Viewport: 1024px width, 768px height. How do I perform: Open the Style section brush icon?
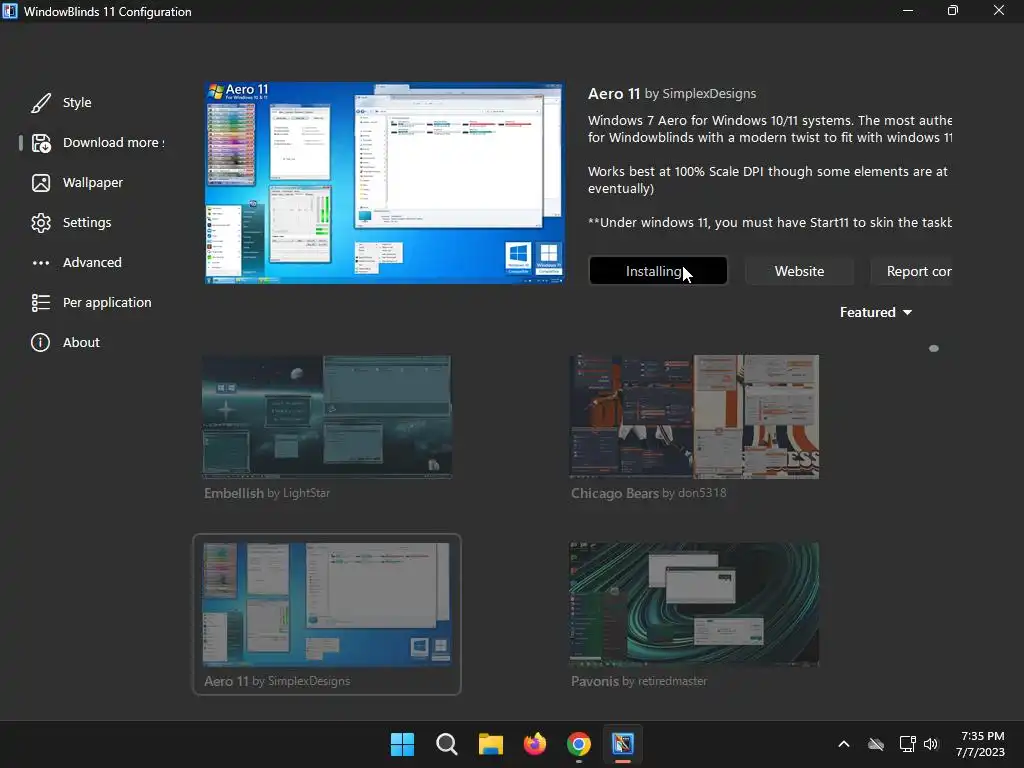pyautogui.click(x=40, y=103)
